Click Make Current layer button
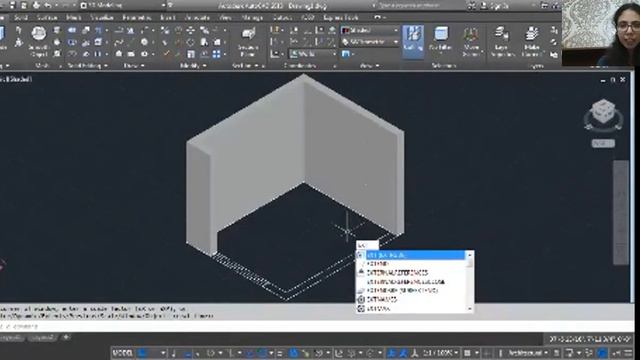 pyautogui.click(x=532, y=41)
